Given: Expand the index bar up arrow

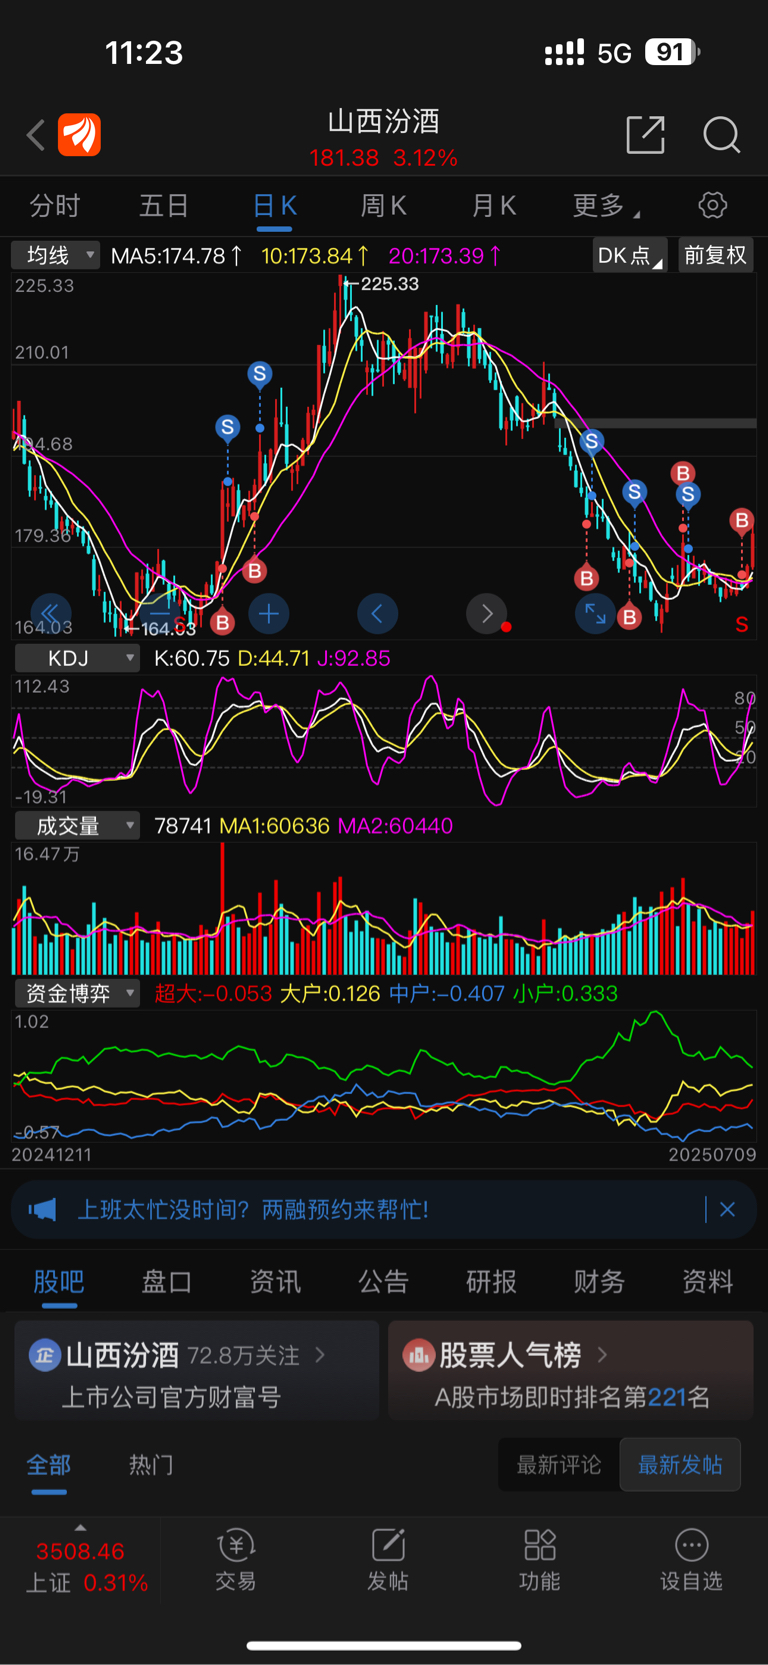Looking at the screenshot, I should [x=80, y=1528].
